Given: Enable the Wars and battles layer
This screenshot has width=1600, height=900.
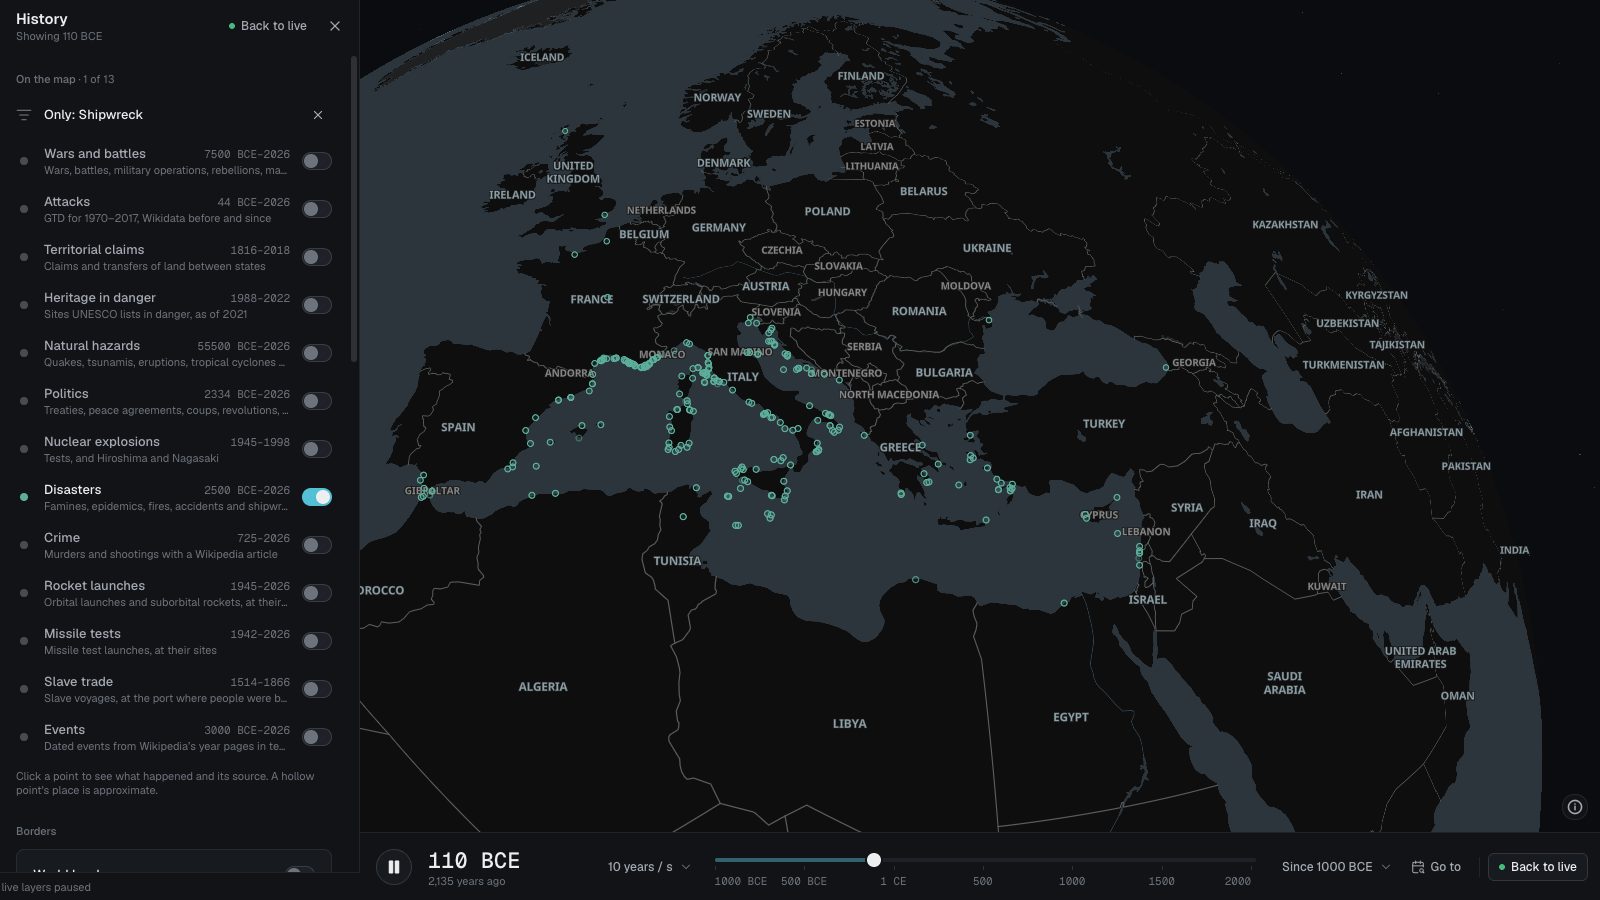Looking at the screenshot, I should point(317,161).
